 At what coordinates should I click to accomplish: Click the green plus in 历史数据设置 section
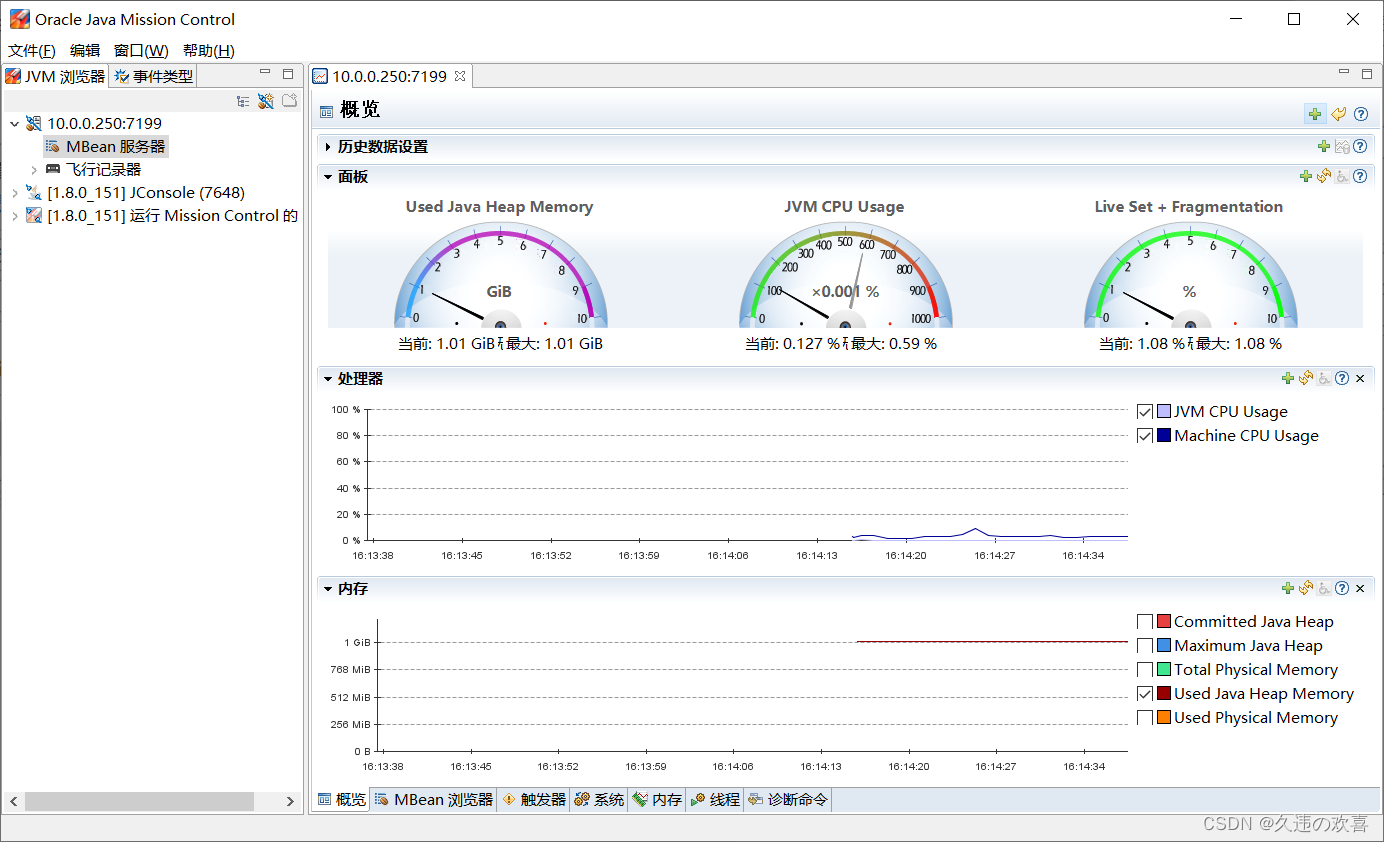(x=1324, y=147)
